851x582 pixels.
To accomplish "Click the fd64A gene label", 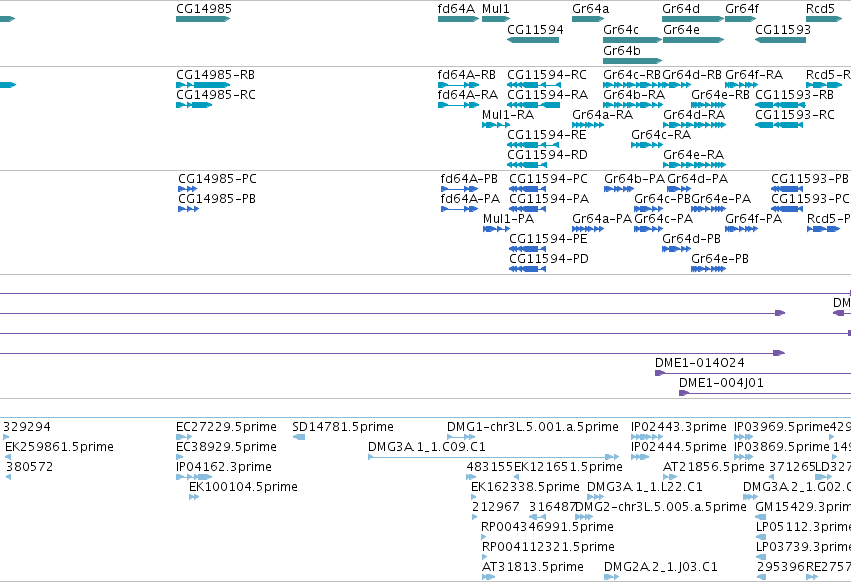I will pos(456,9).
